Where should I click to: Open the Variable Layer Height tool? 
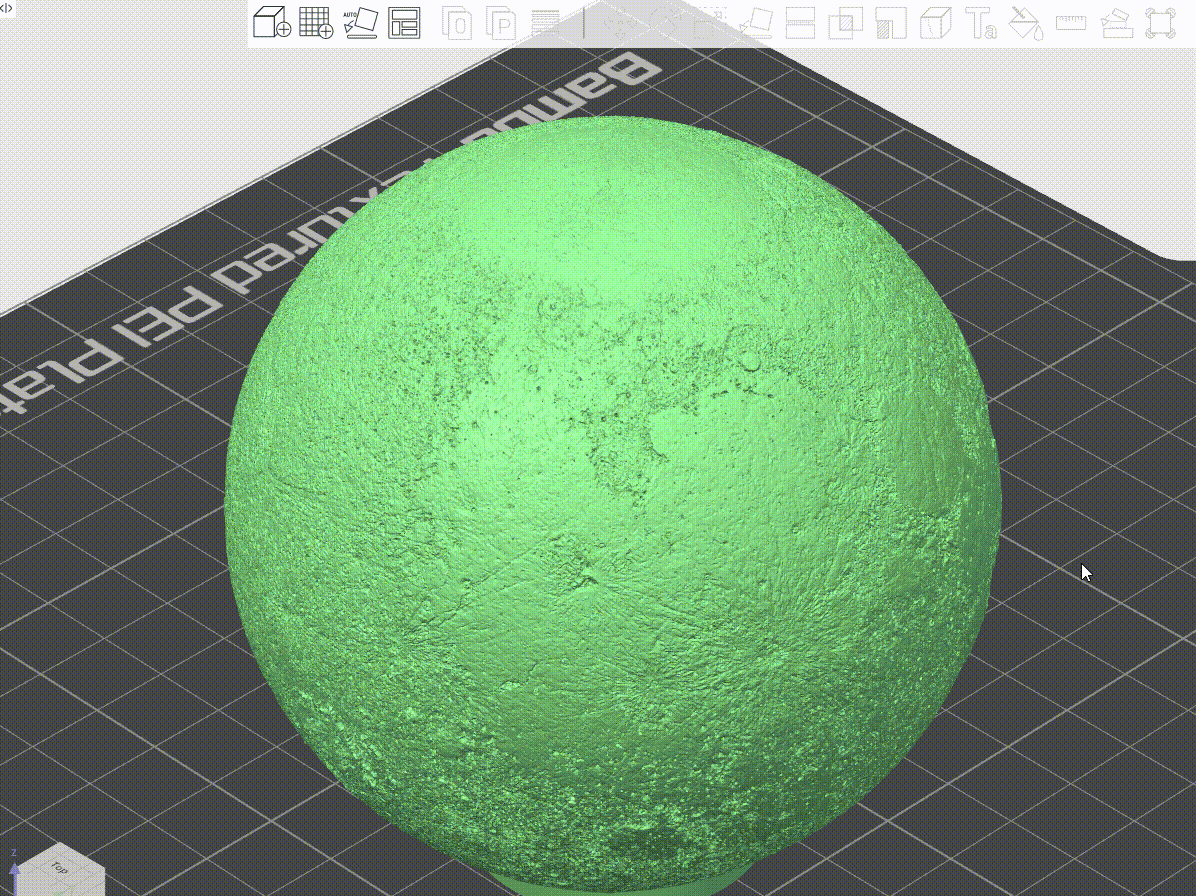click(545, 23)
